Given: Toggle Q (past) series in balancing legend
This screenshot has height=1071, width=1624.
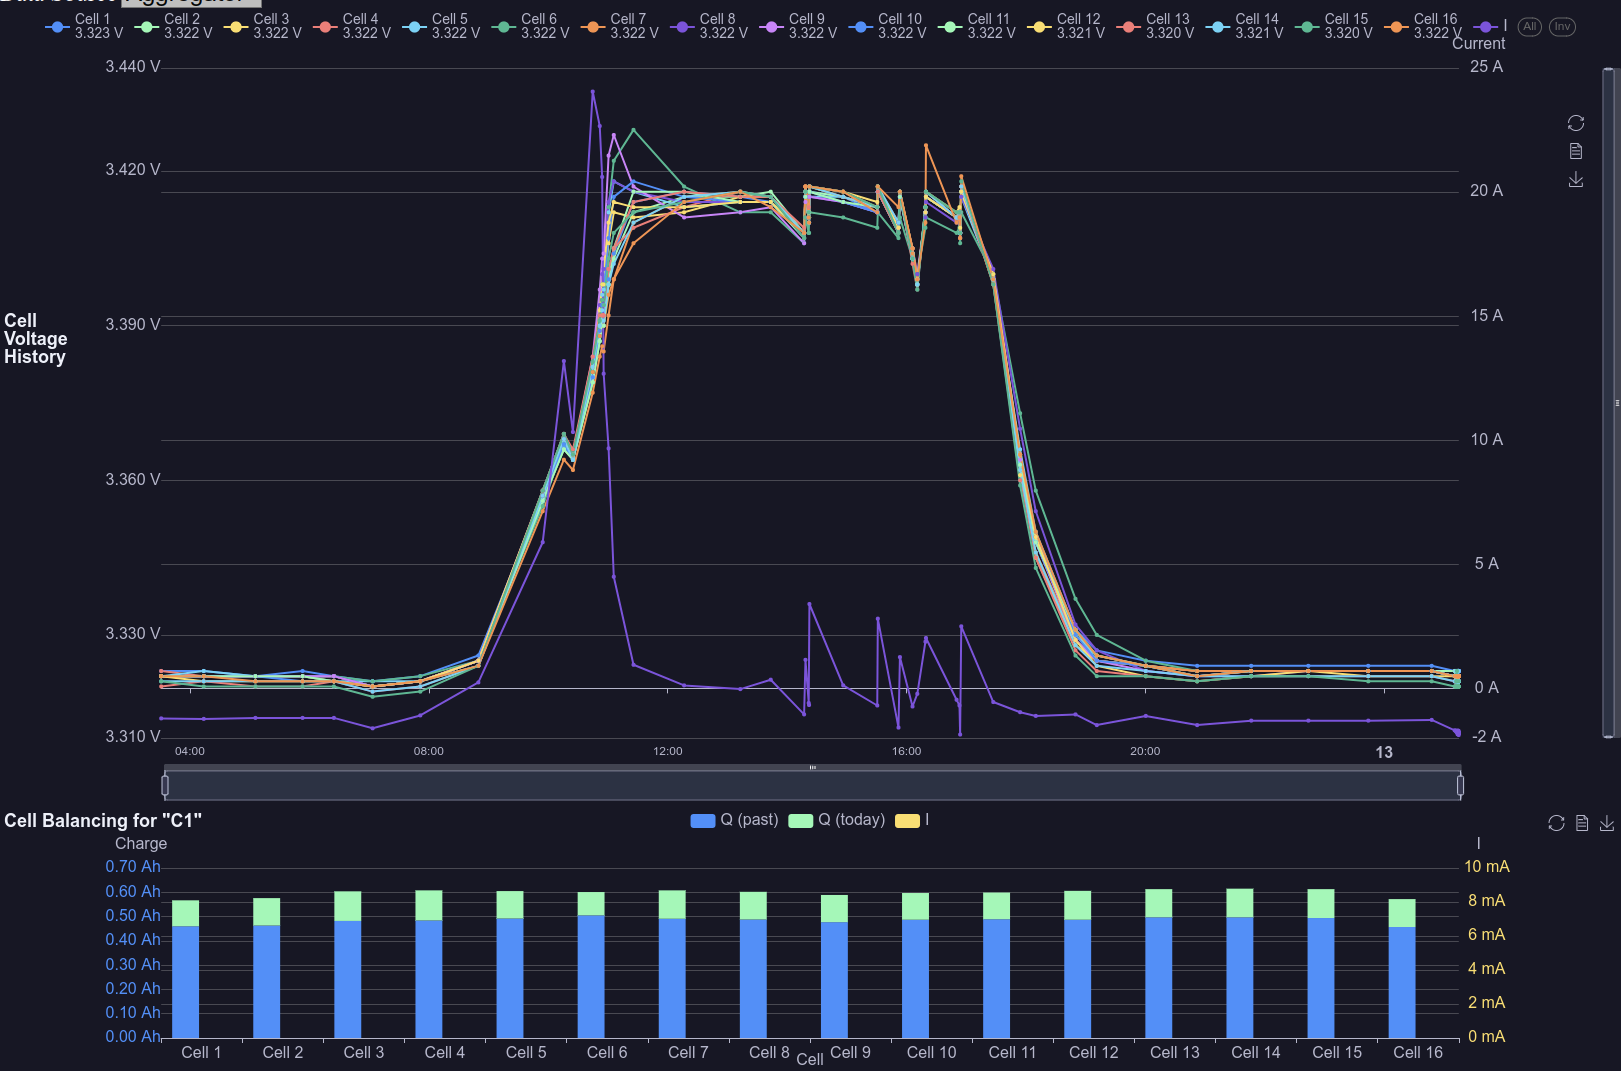Looking at the screenshot, I should (734, 820).
